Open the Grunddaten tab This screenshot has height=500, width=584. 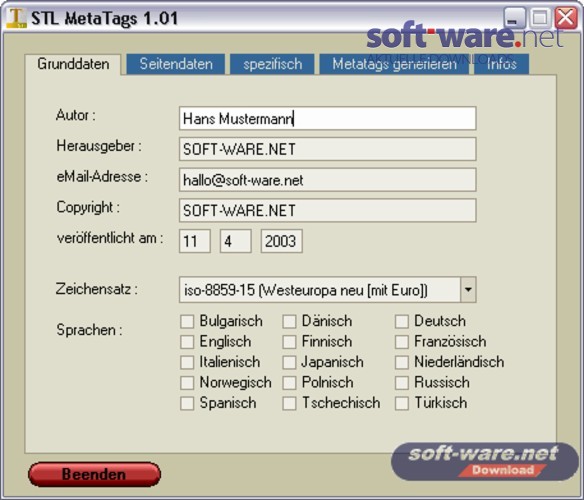pyautogui.click(x=73, y=64)
